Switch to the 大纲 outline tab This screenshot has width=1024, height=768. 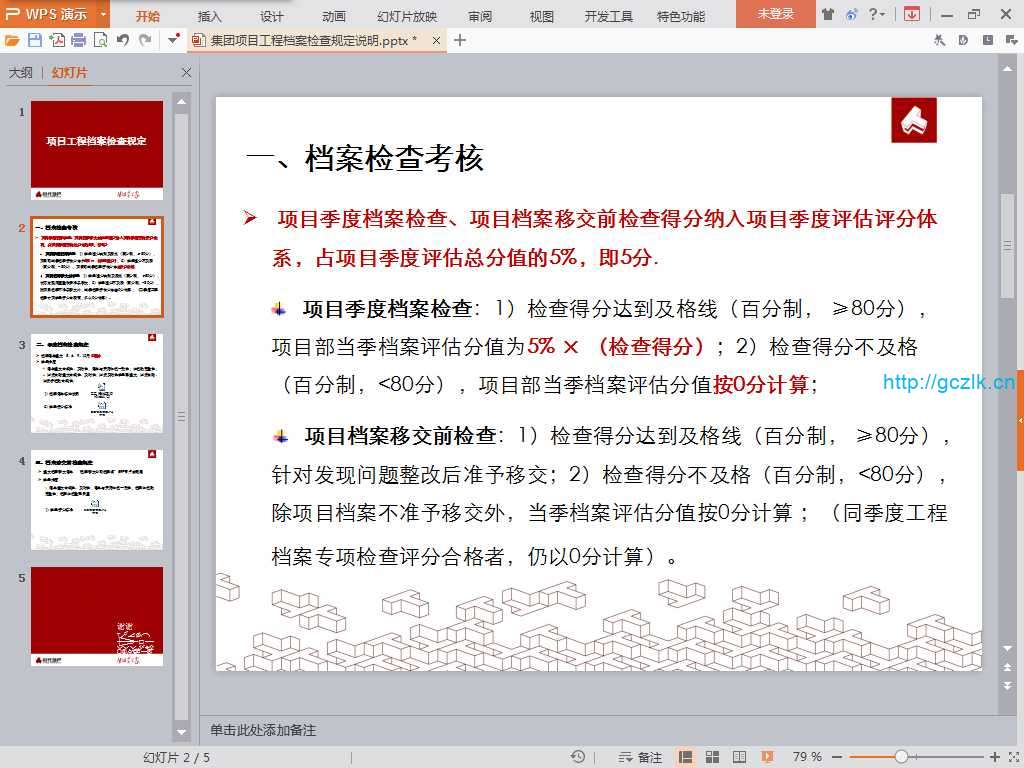[21, 73]
